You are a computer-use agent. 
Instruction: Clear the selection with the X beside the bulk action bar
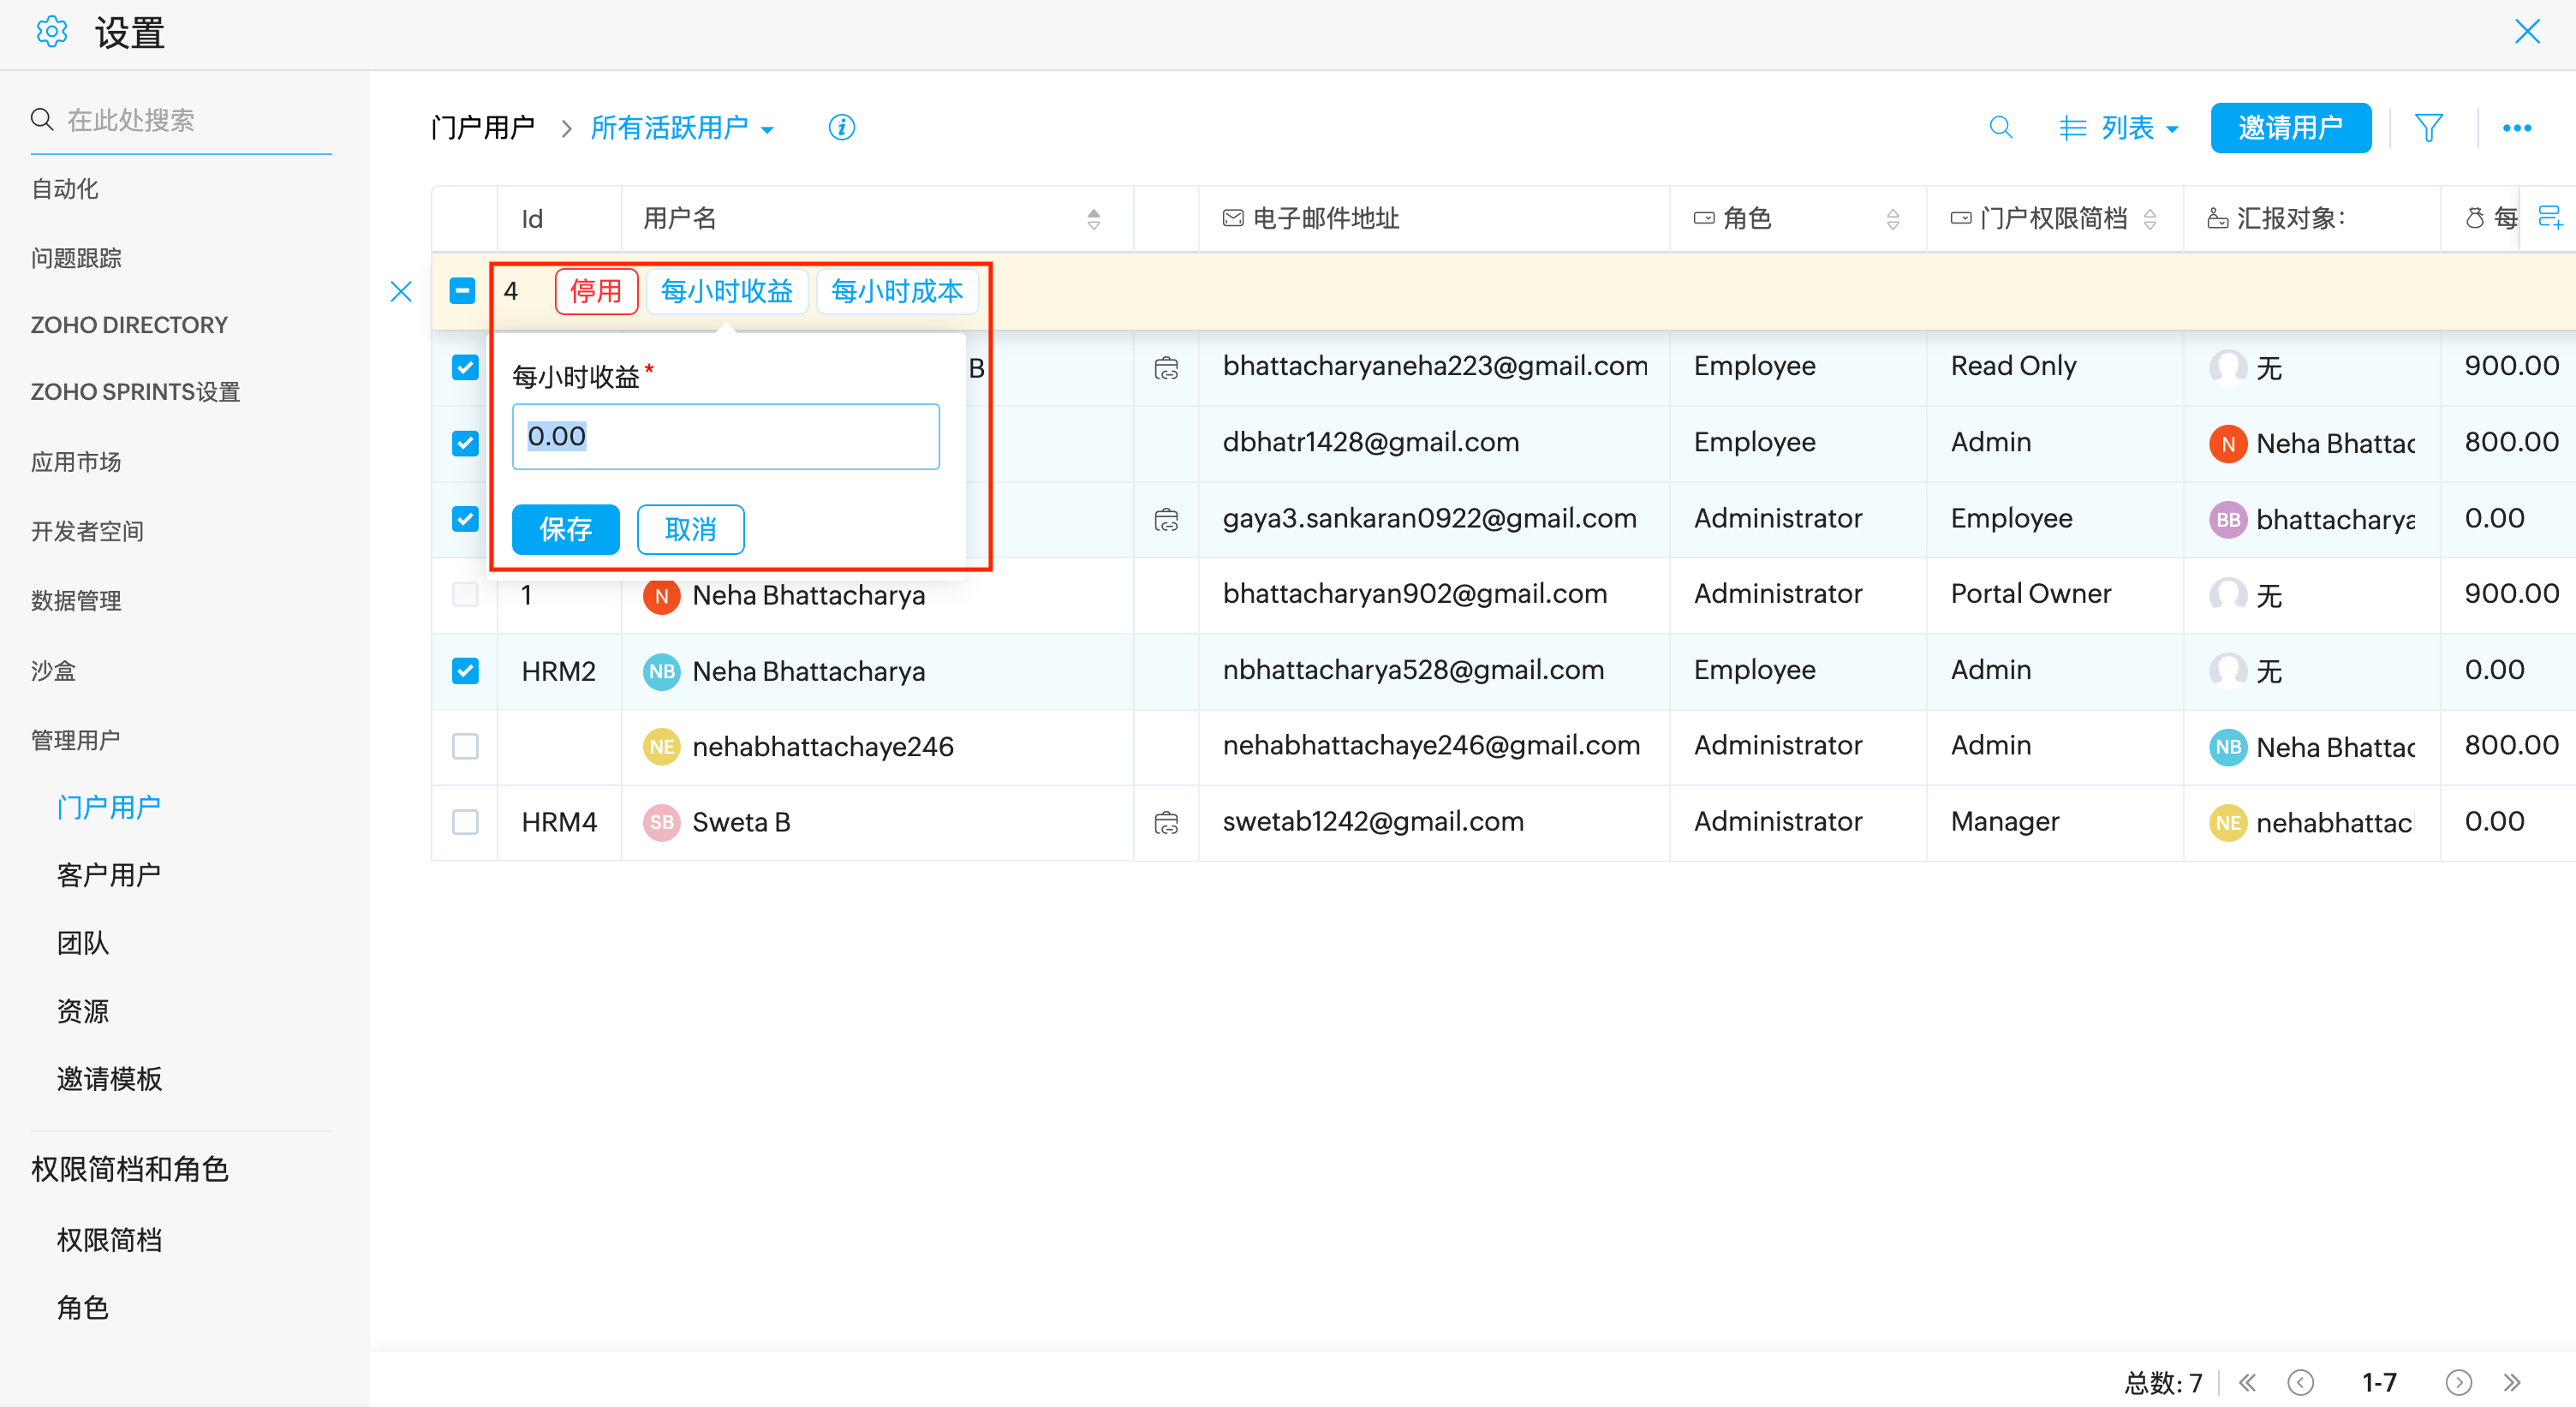(401, 291)
